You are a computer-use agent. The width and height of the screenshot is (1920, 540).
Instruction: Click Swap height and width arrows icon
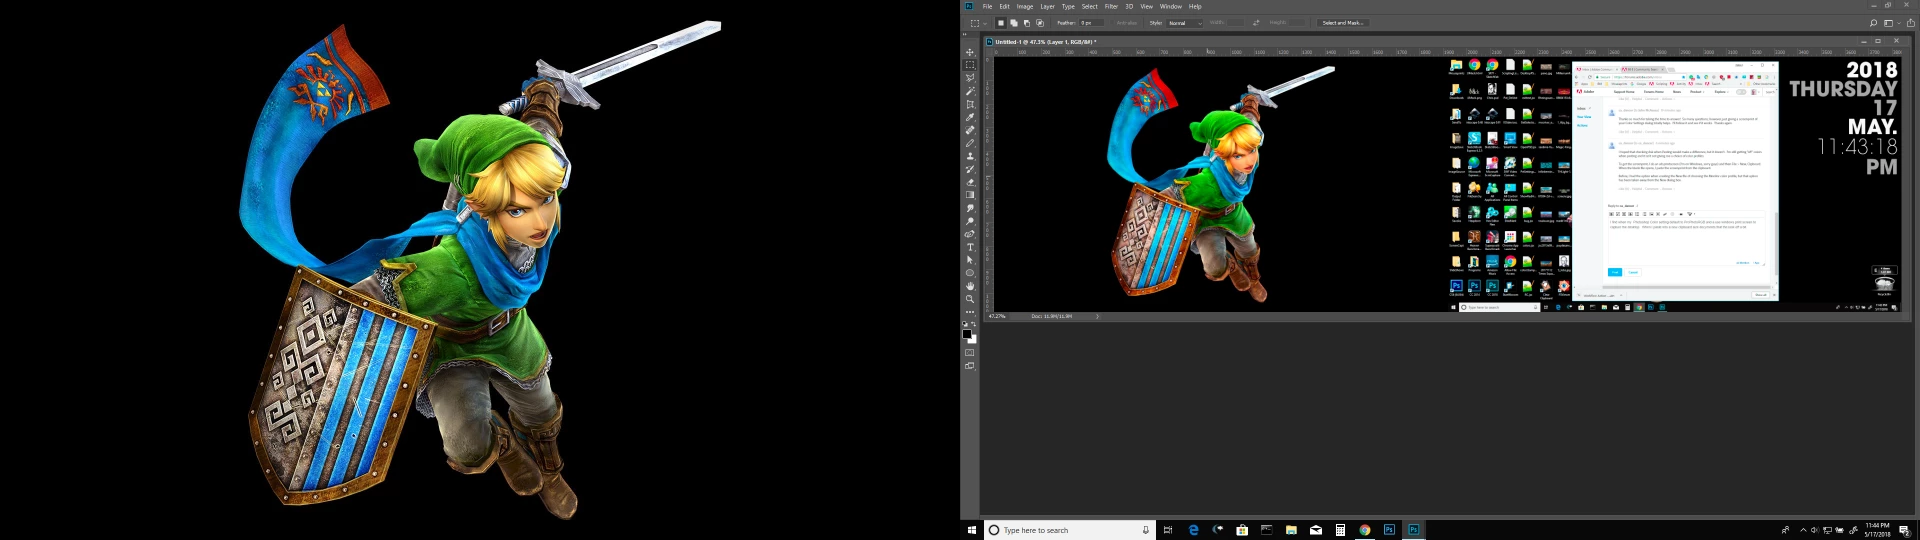click(x=1256, y=23)
